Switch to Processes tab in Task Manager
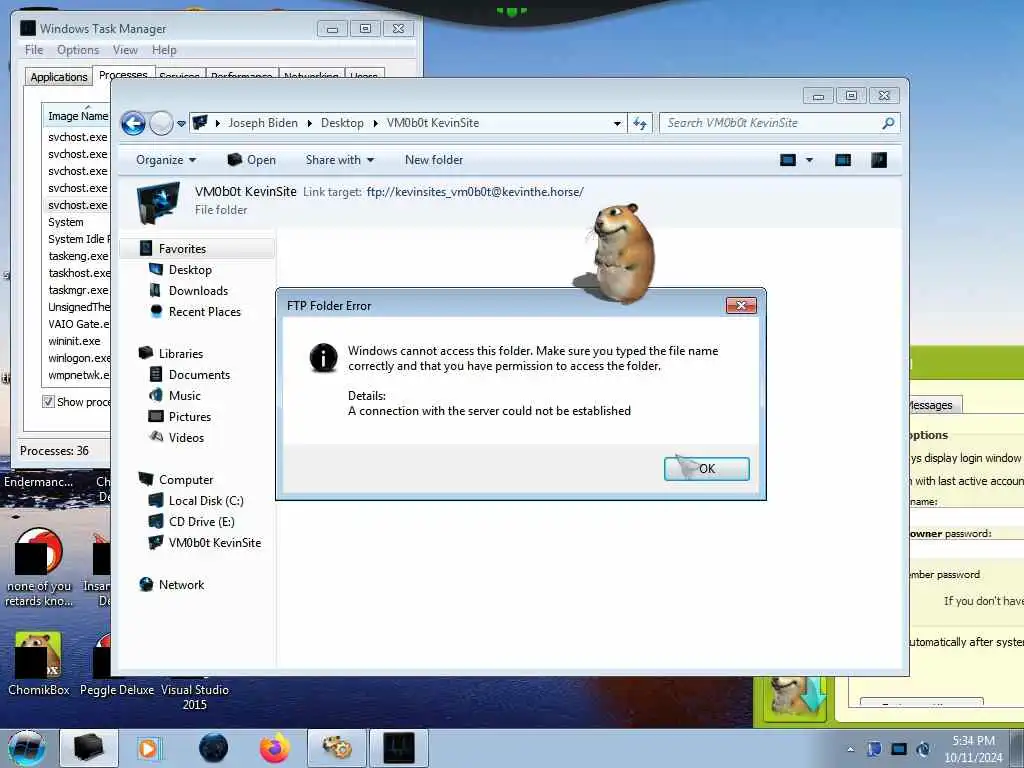 pos(123,74)
